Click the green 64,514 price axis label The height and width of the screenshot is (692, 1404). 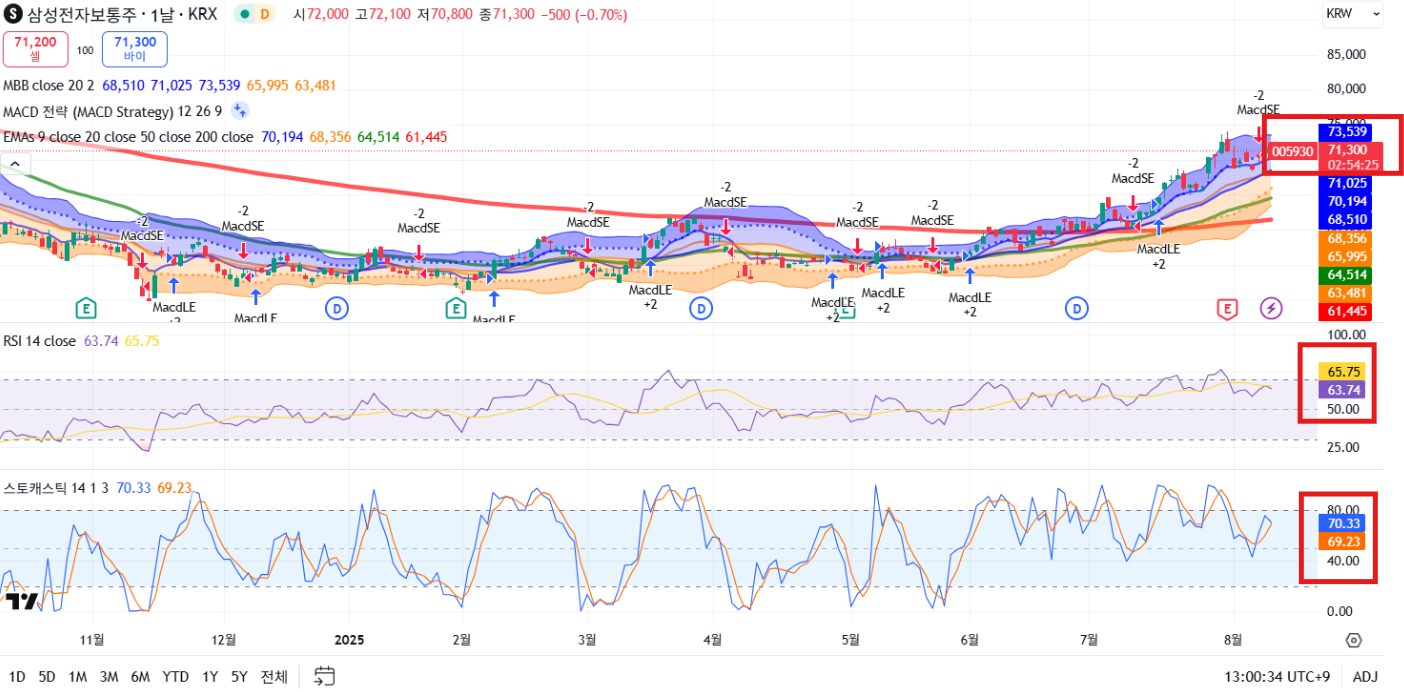(x=1346, y=275)
